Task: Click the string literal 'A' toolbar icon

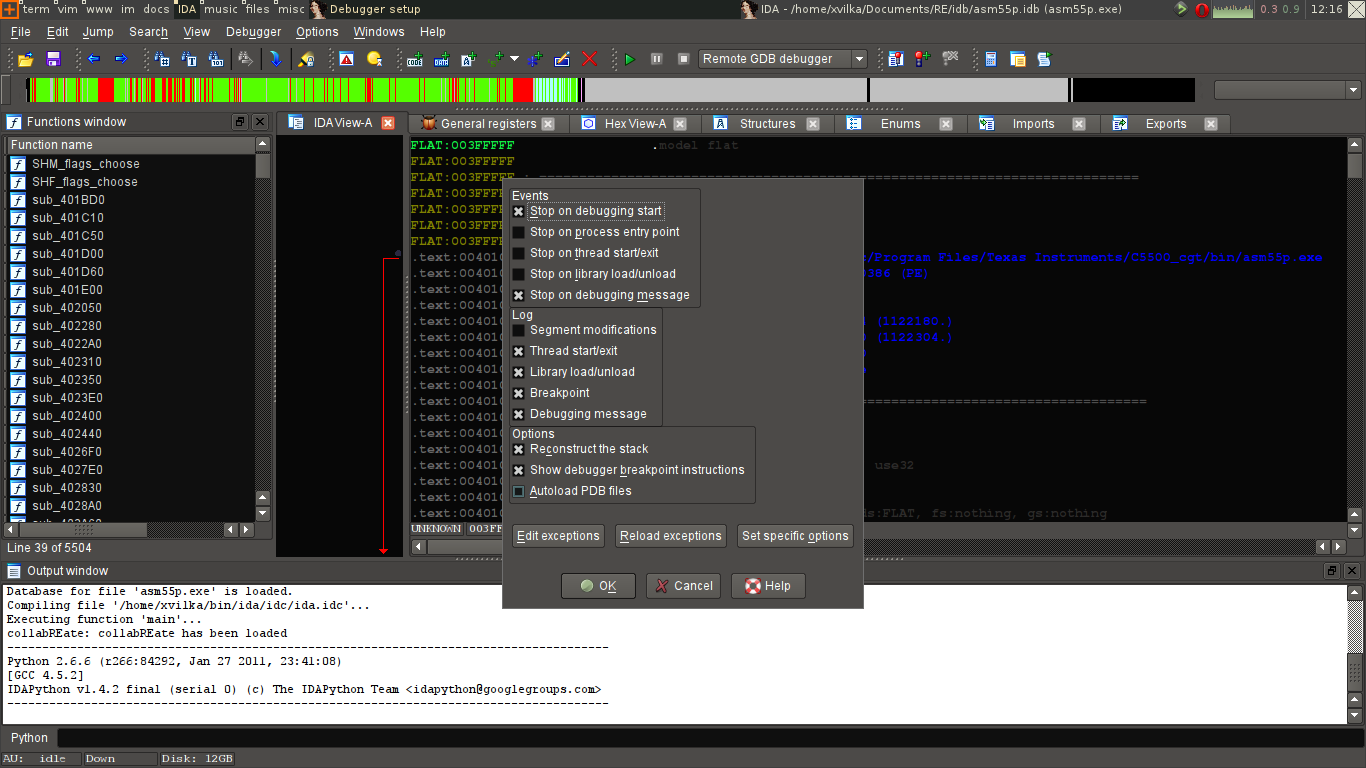Action: click(x=469, y=59)
